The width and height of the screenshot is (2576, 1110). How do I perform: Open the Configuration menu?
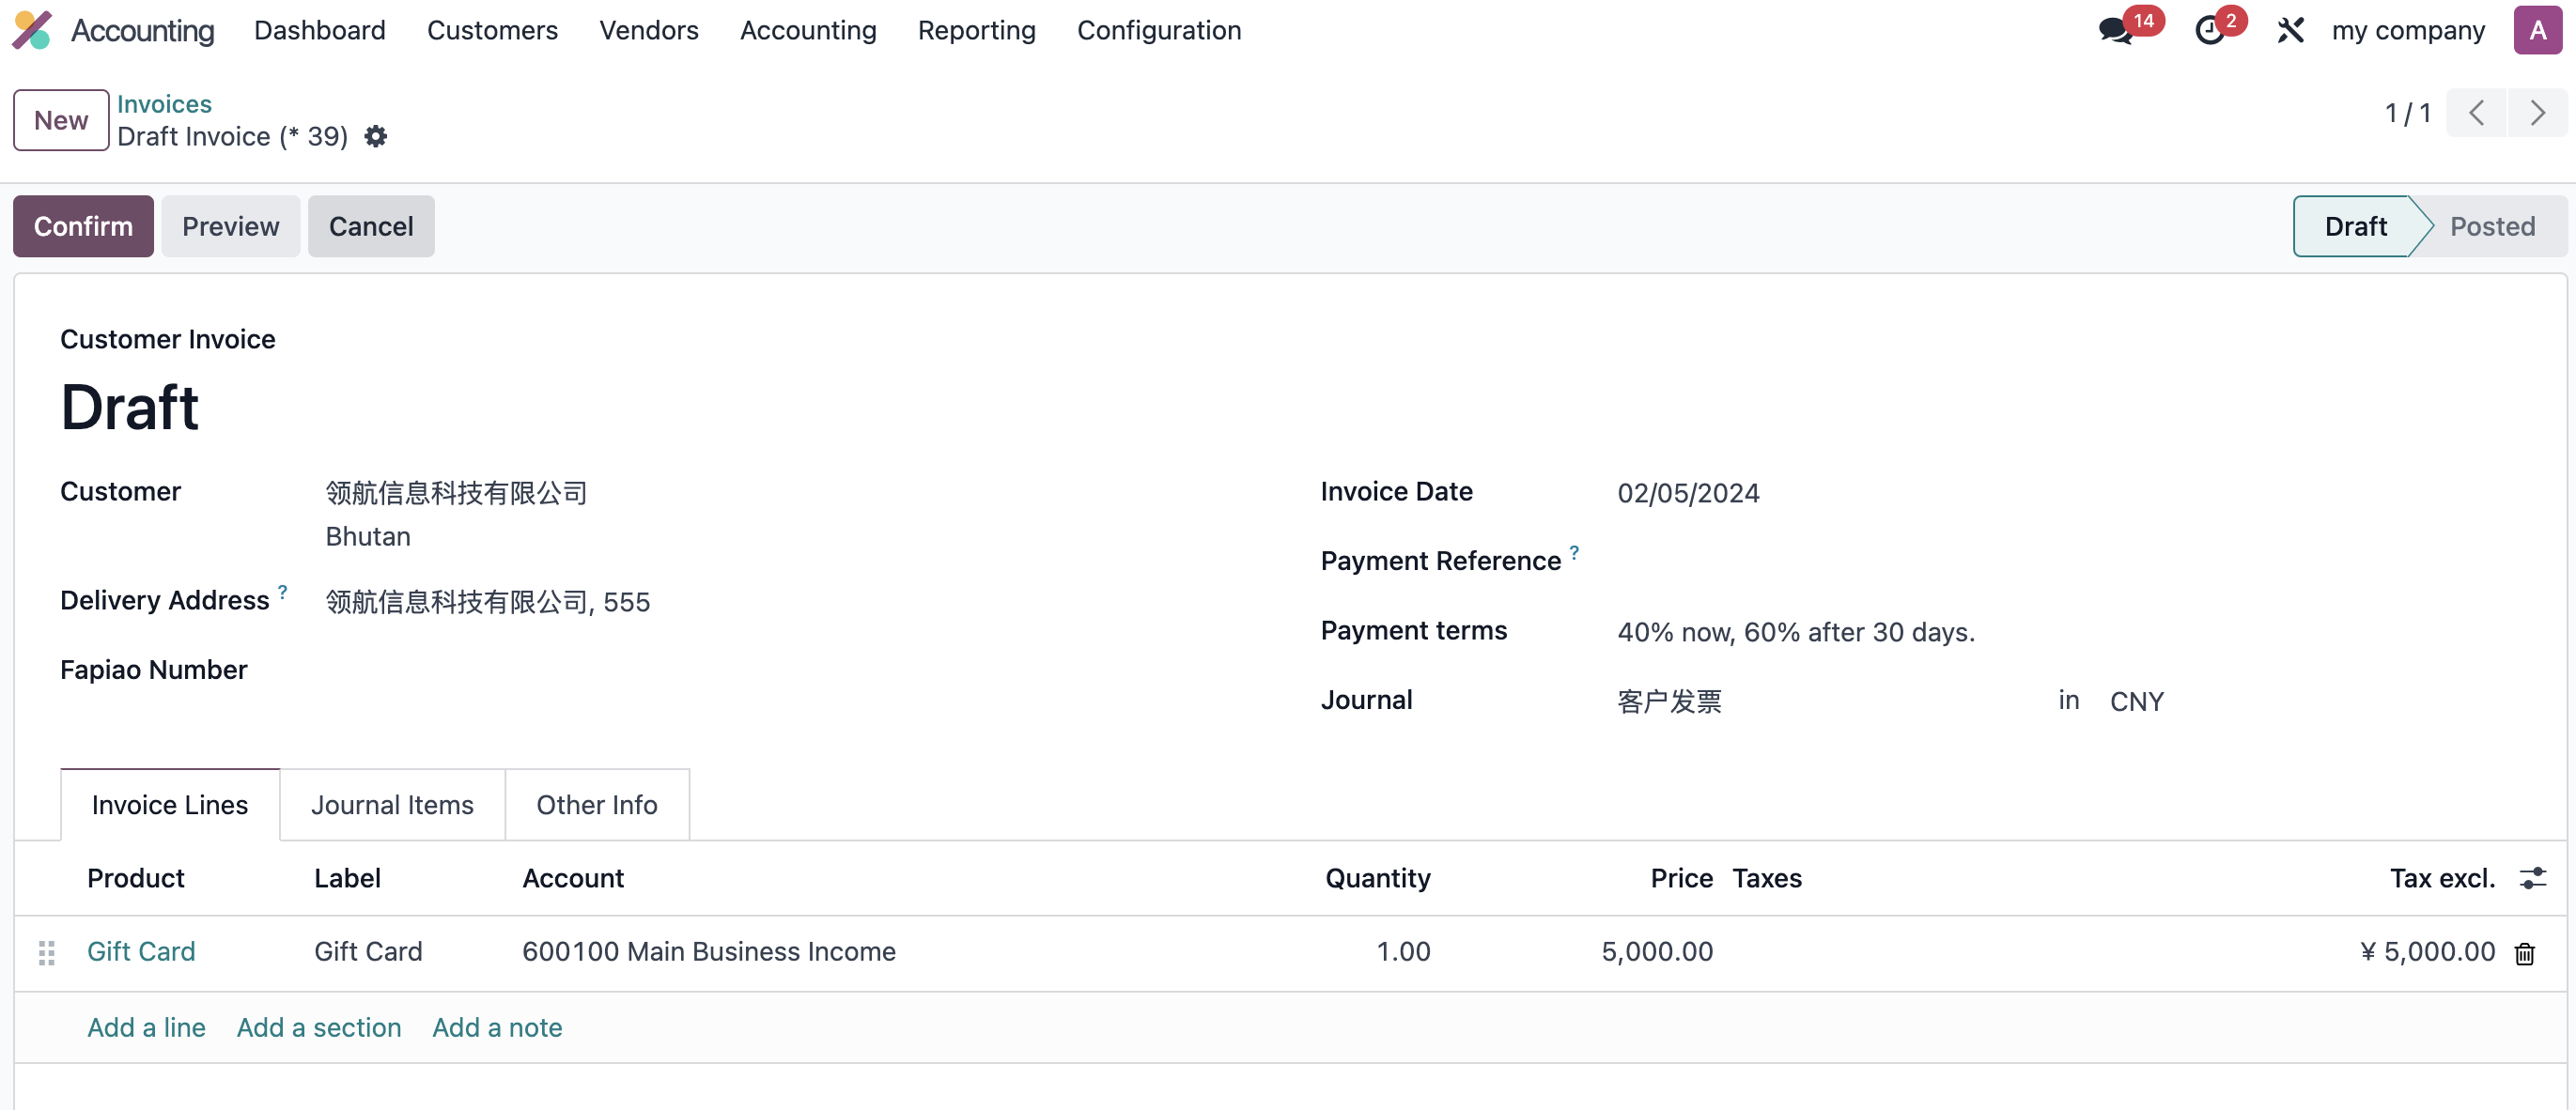pos(1158,30)
